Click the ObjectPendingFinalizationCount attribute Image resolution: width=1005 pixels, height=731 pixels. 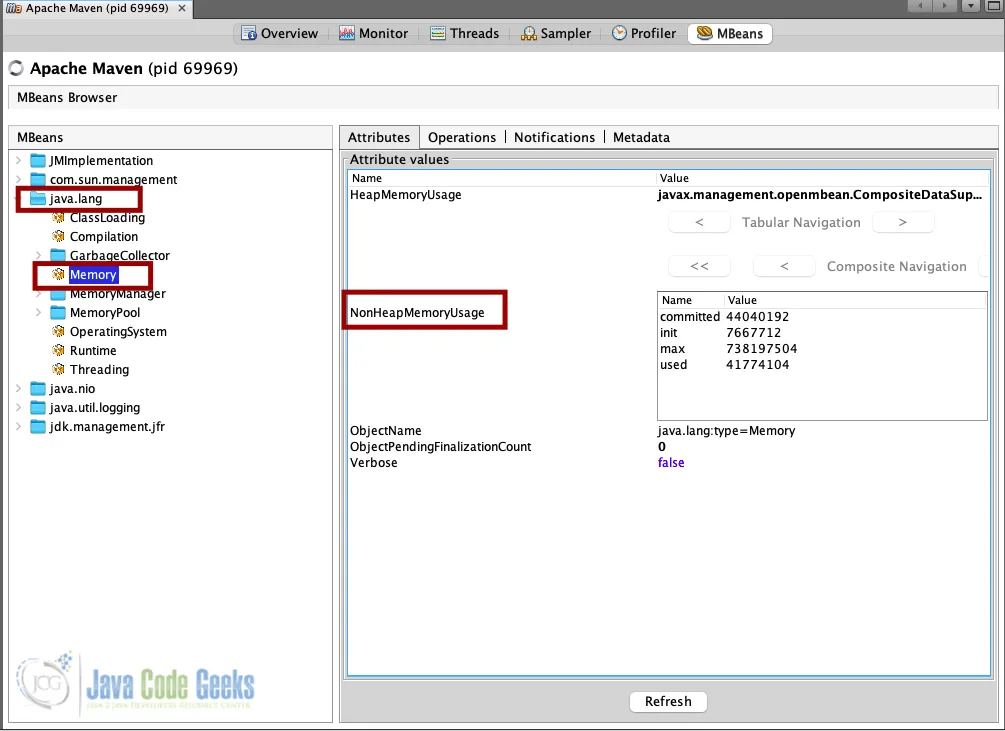point(440,447)
